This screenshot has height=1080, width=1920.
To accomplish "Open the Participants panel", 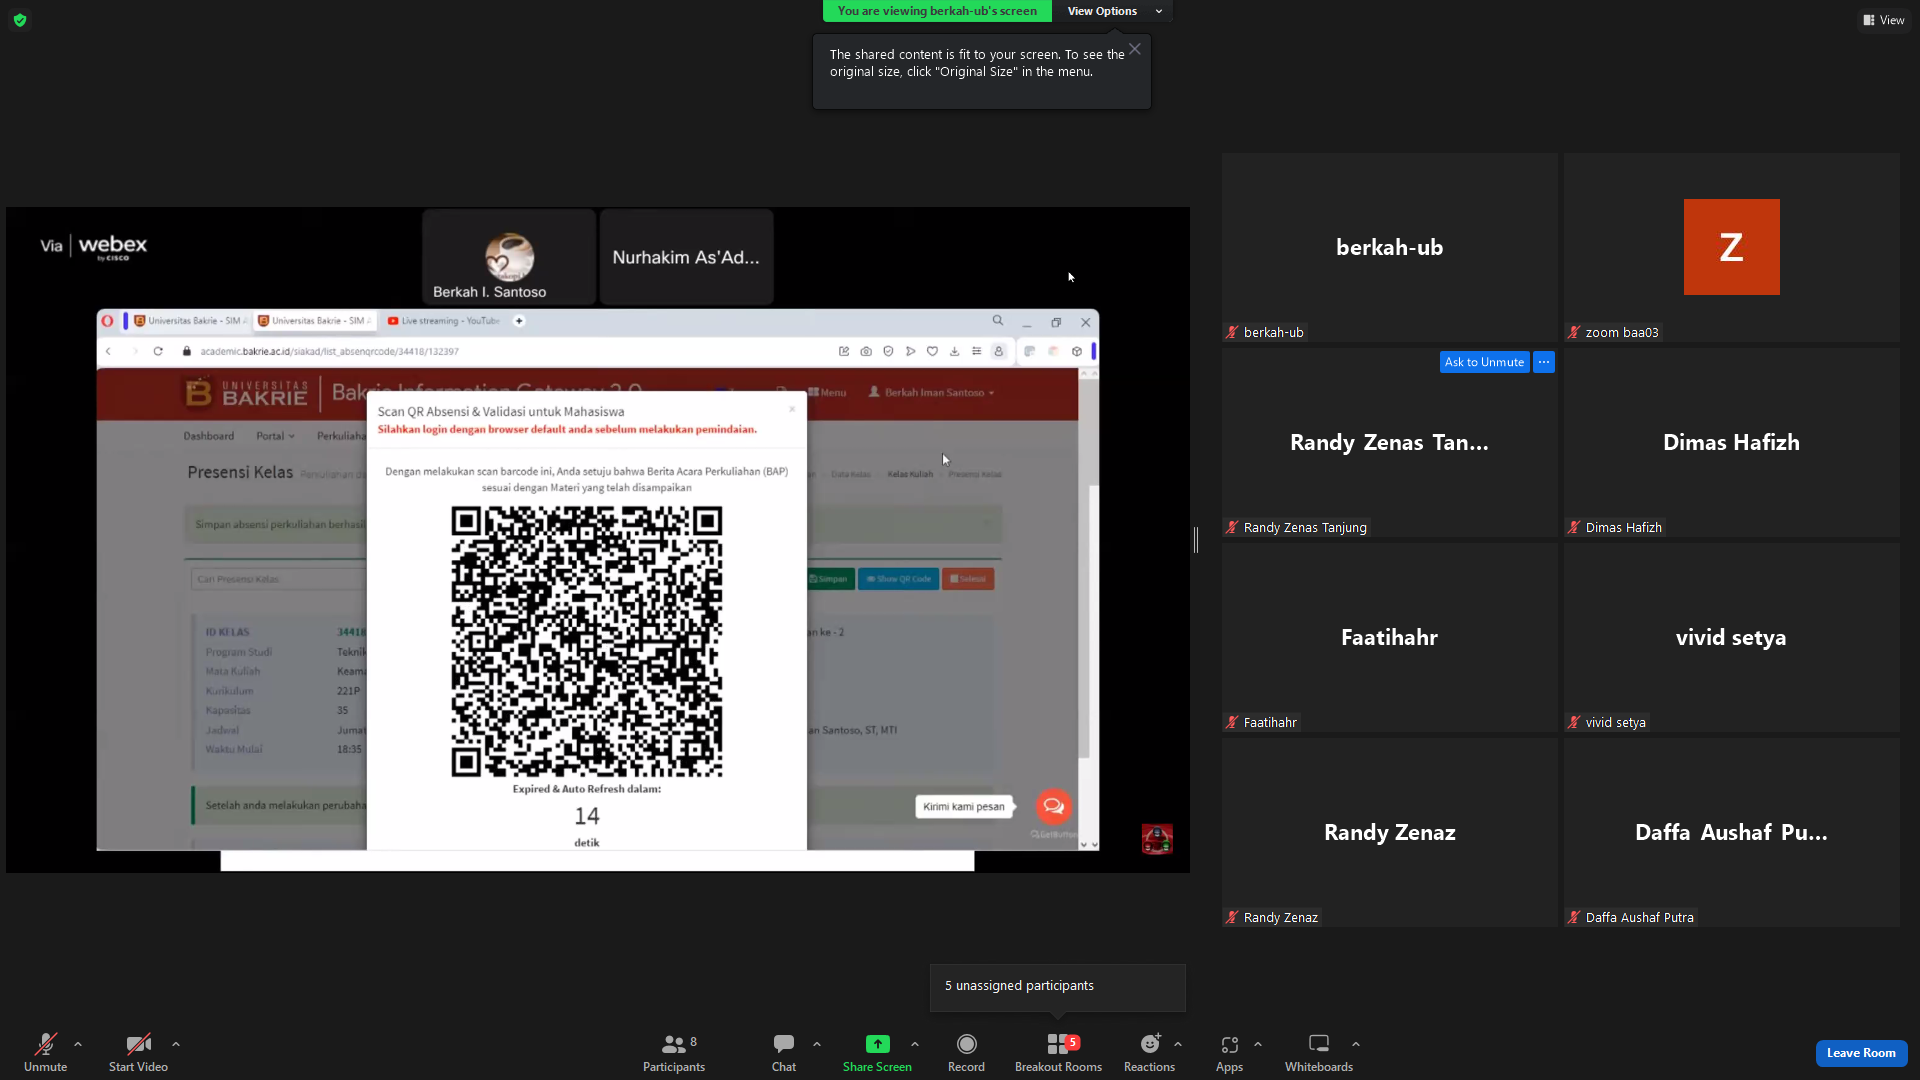I will point(674,1052).
